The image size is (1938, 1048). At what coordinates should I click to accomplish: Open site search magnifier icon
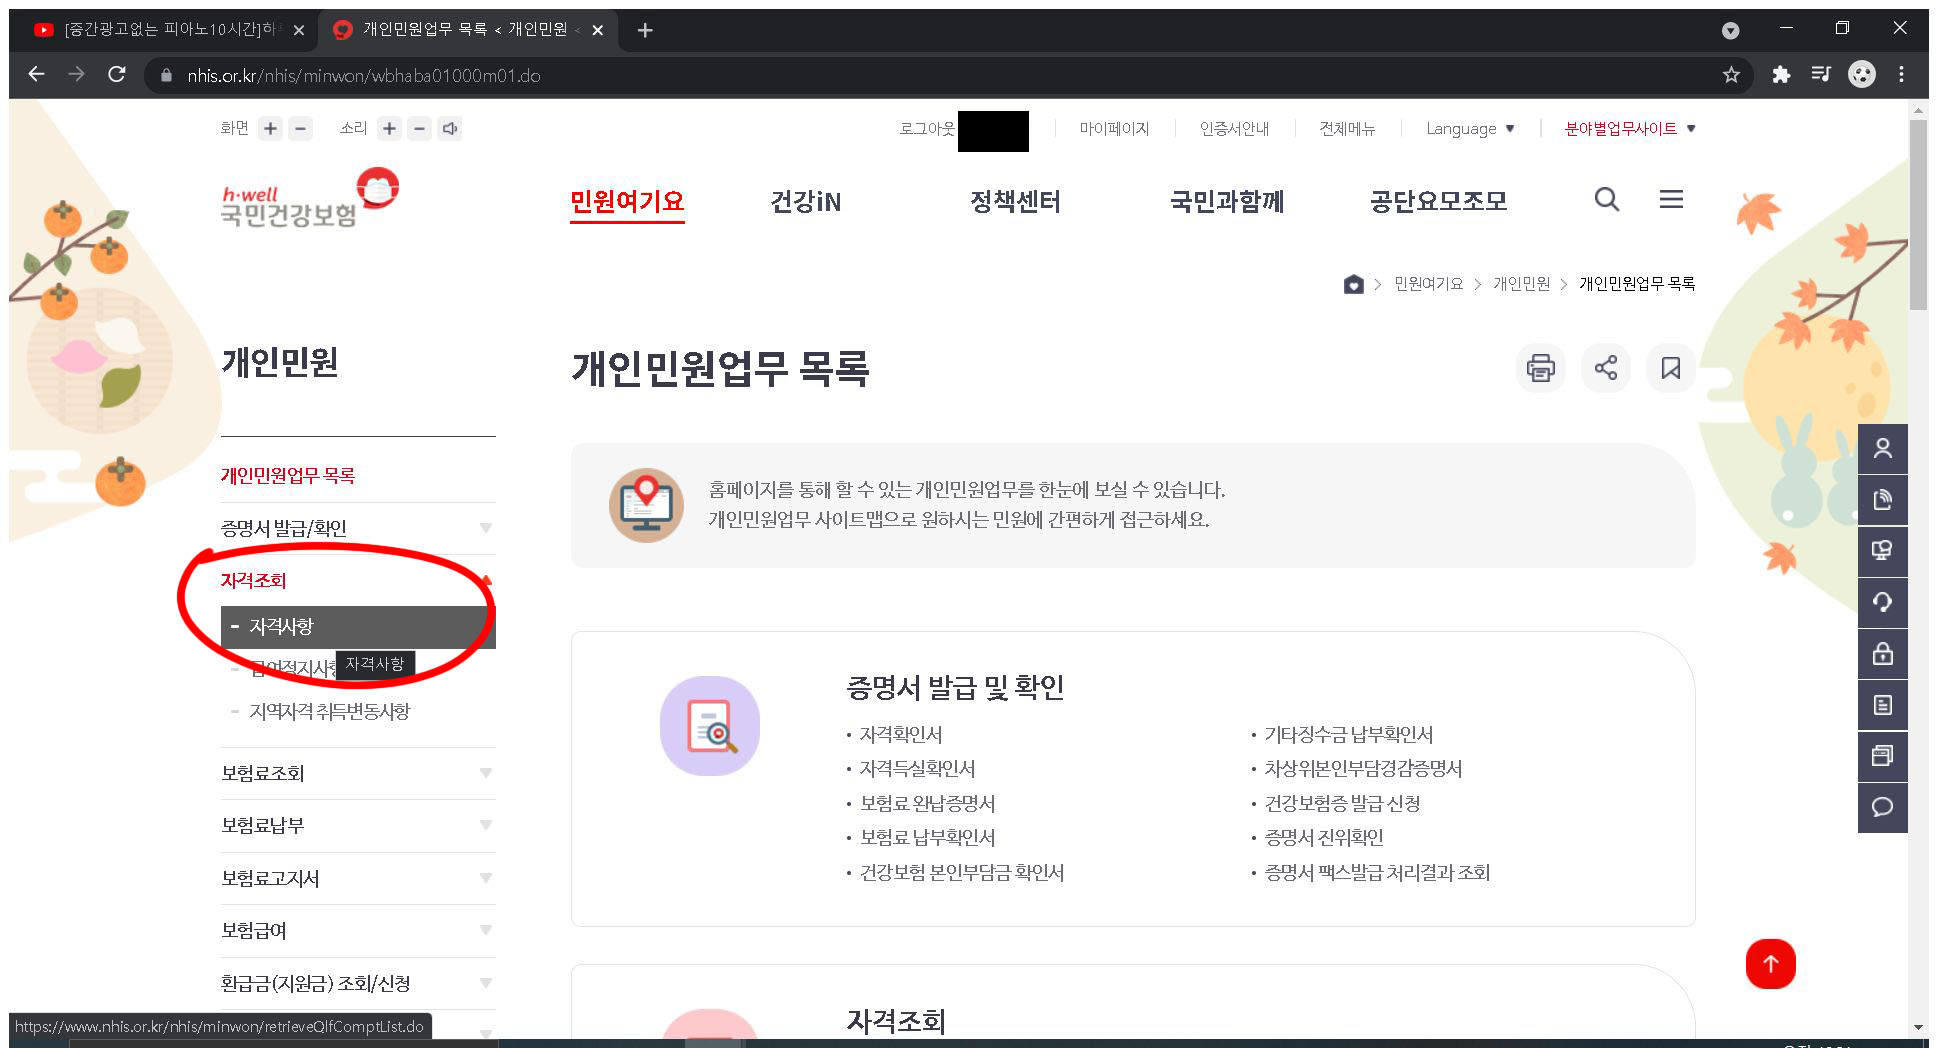(x=1607, y=200)
